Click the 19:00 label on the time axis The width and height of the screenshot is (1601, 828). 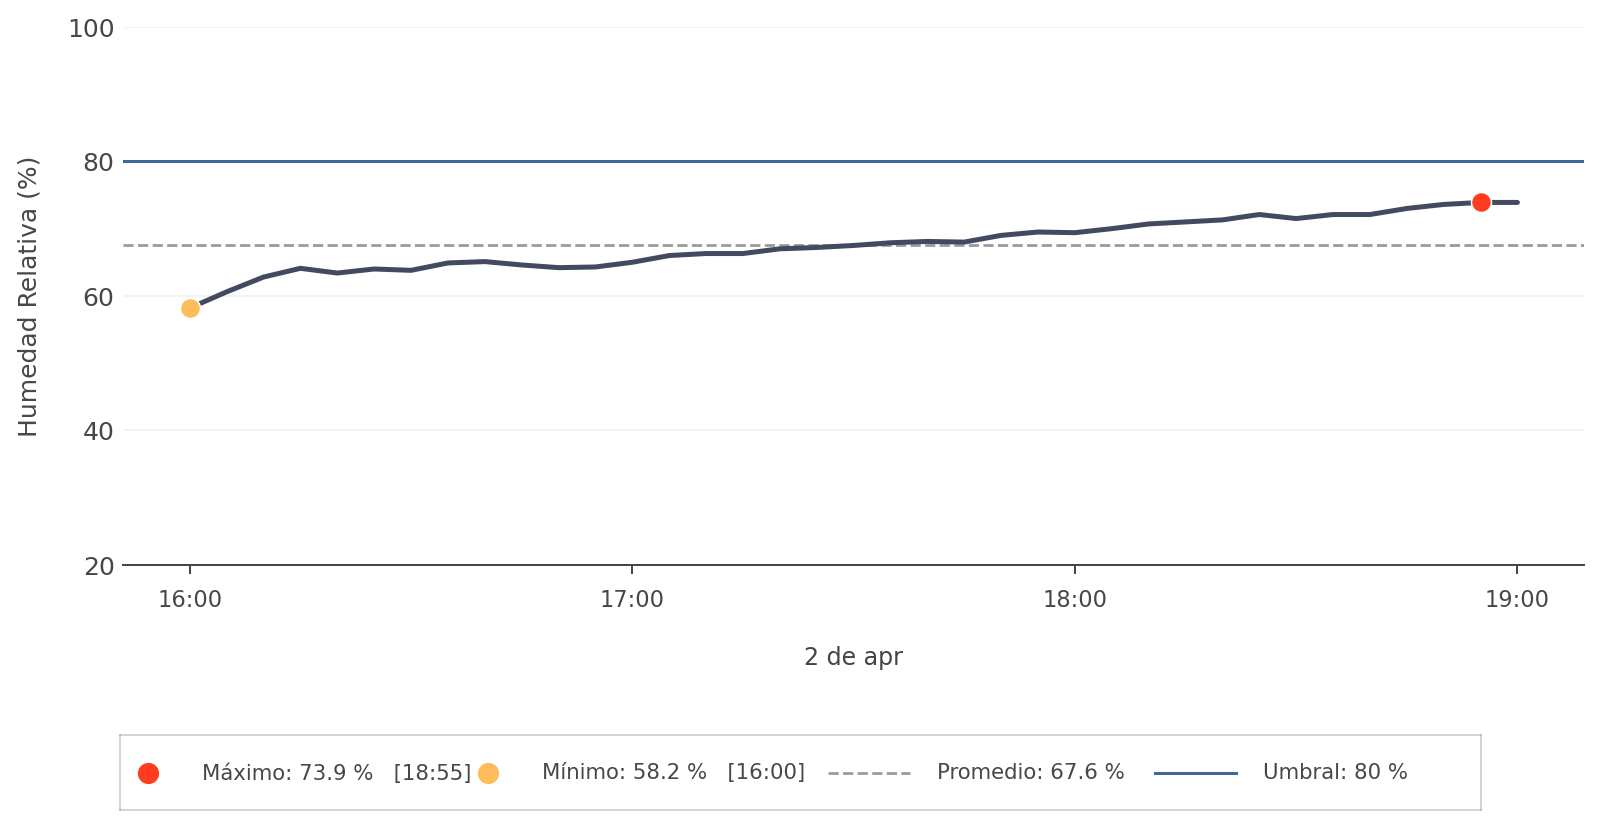(1517, 600)
